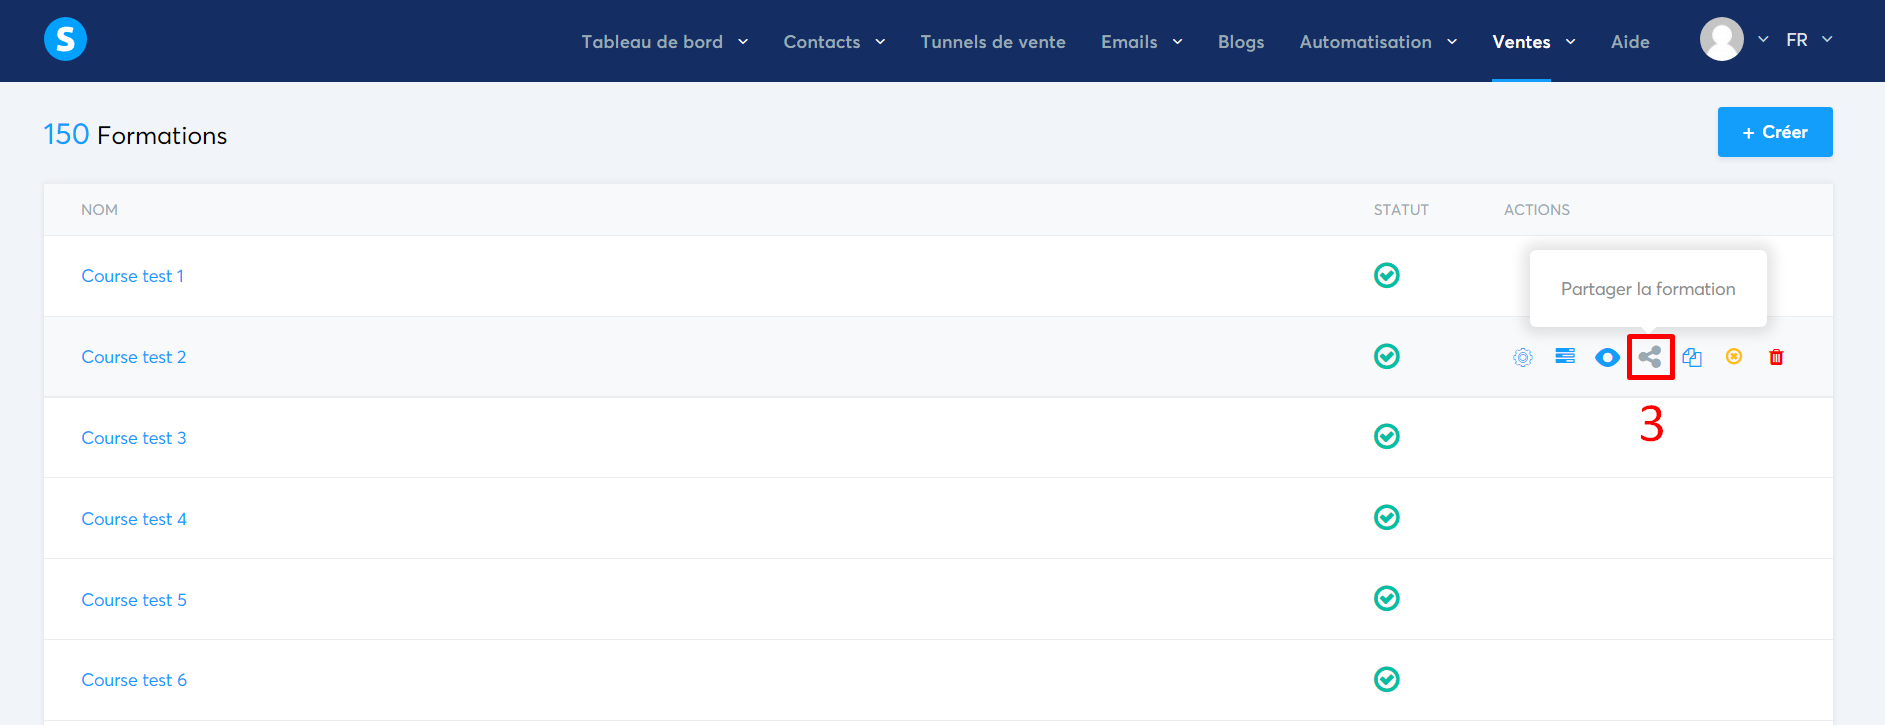
Task: Click the Systeme.io S logo
Action: click(x=65, y=39)
